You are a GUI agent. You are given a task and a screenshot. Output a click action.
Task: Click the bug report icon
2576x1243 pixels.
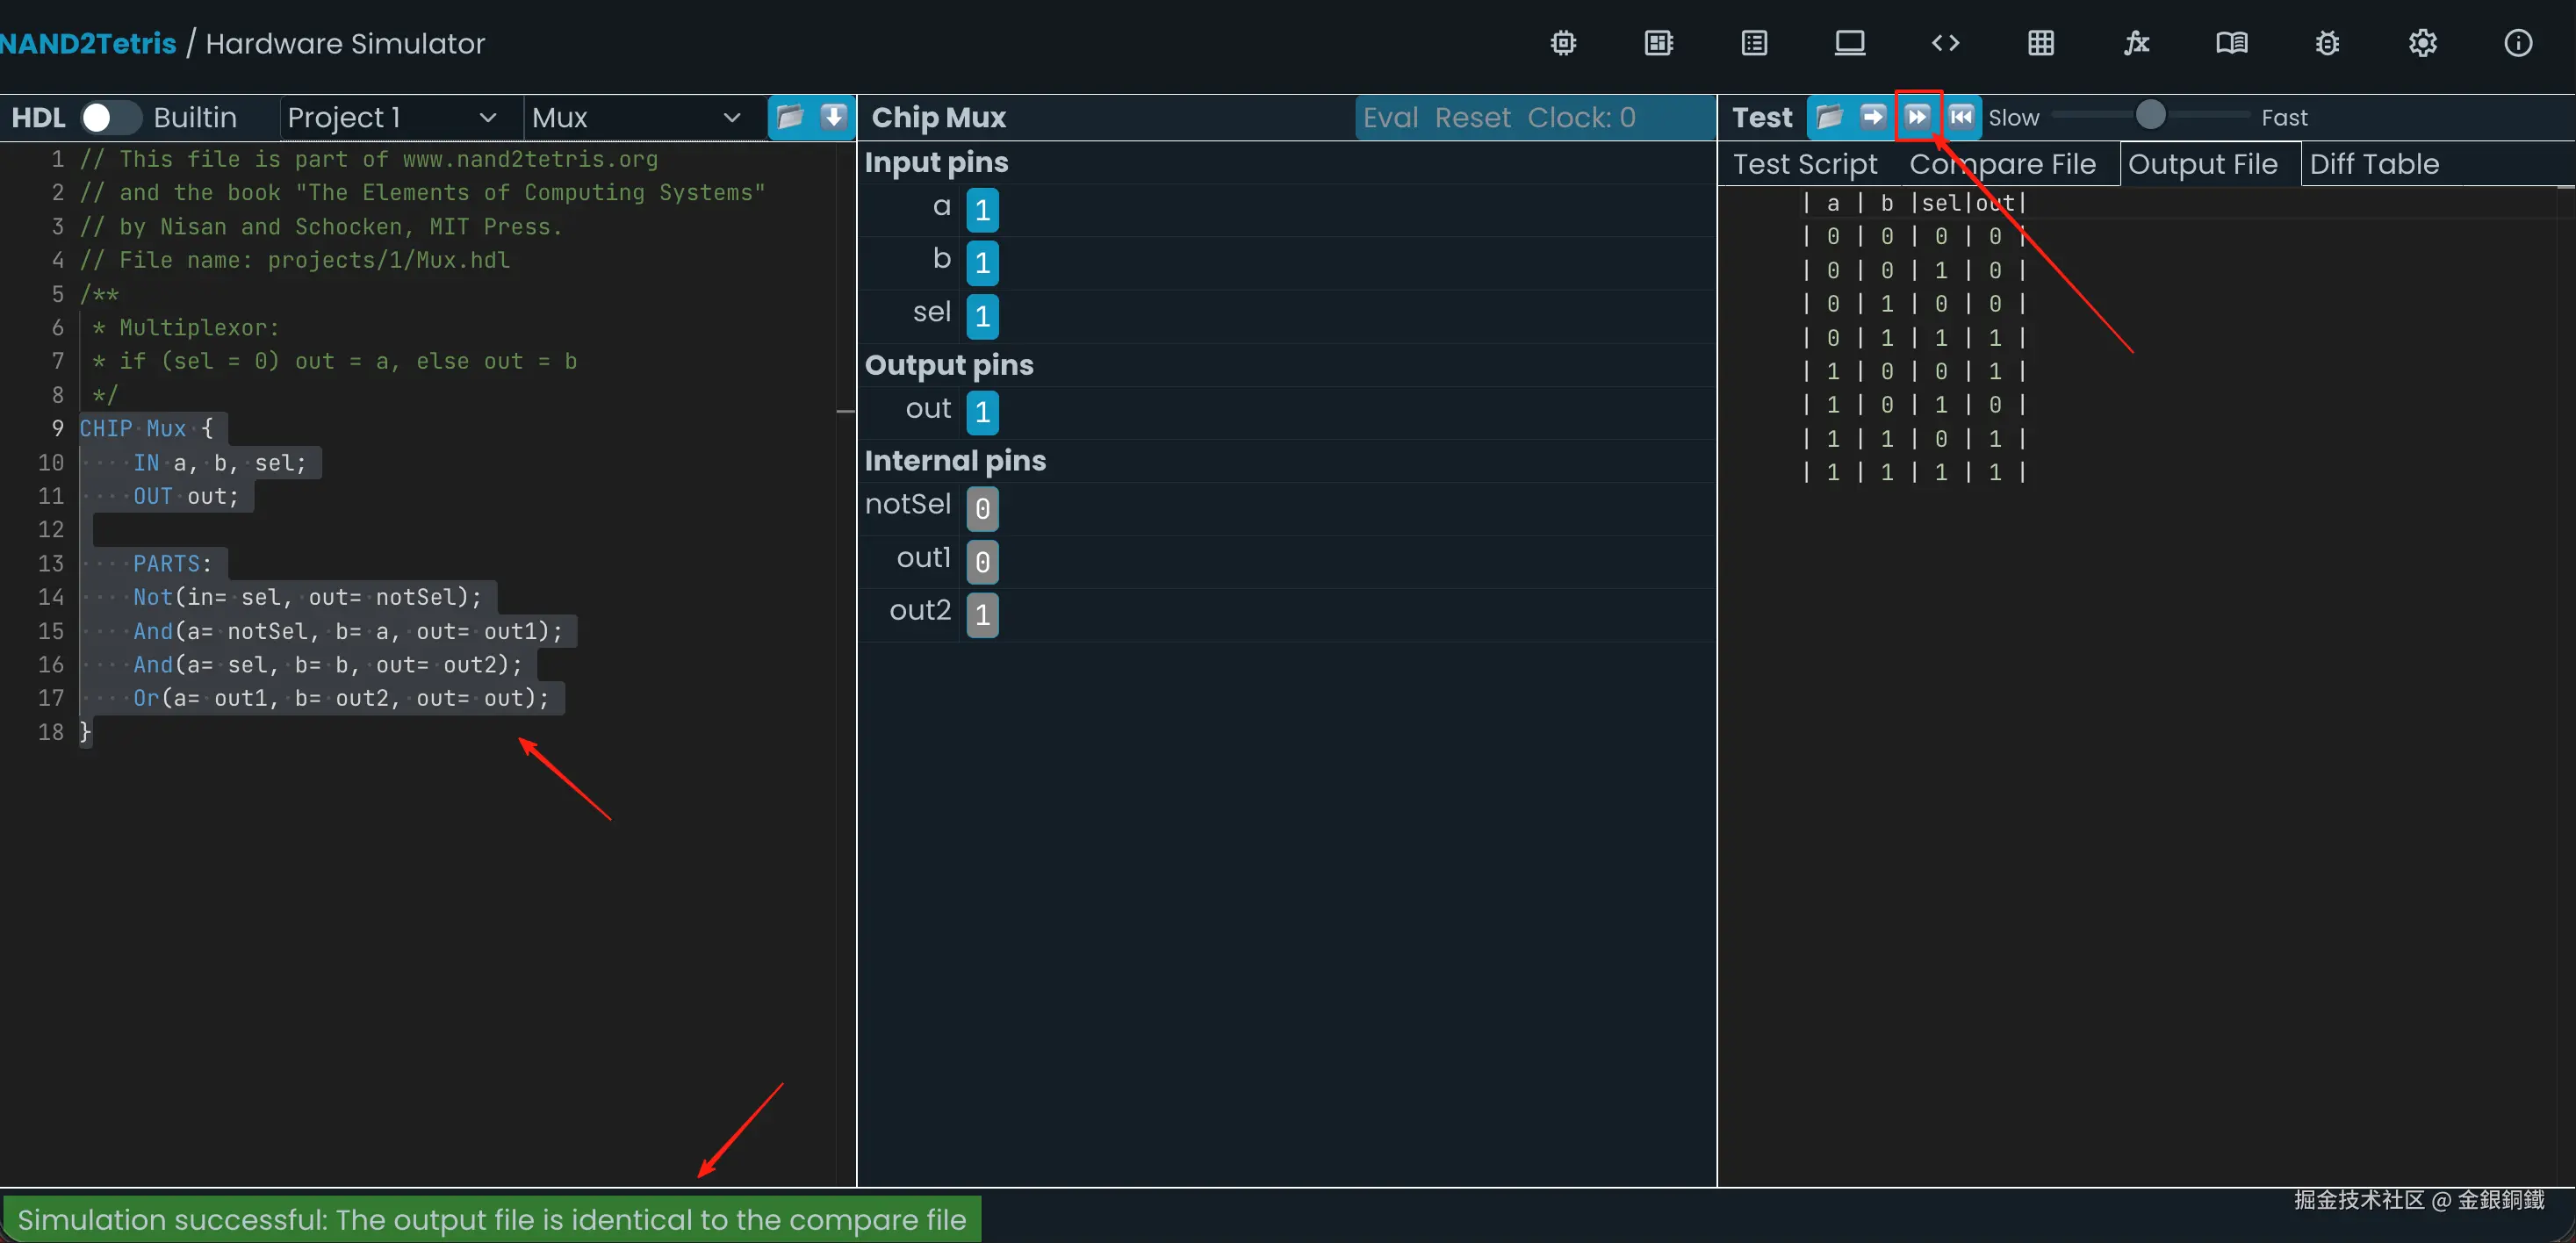(x=2327, y=43)
